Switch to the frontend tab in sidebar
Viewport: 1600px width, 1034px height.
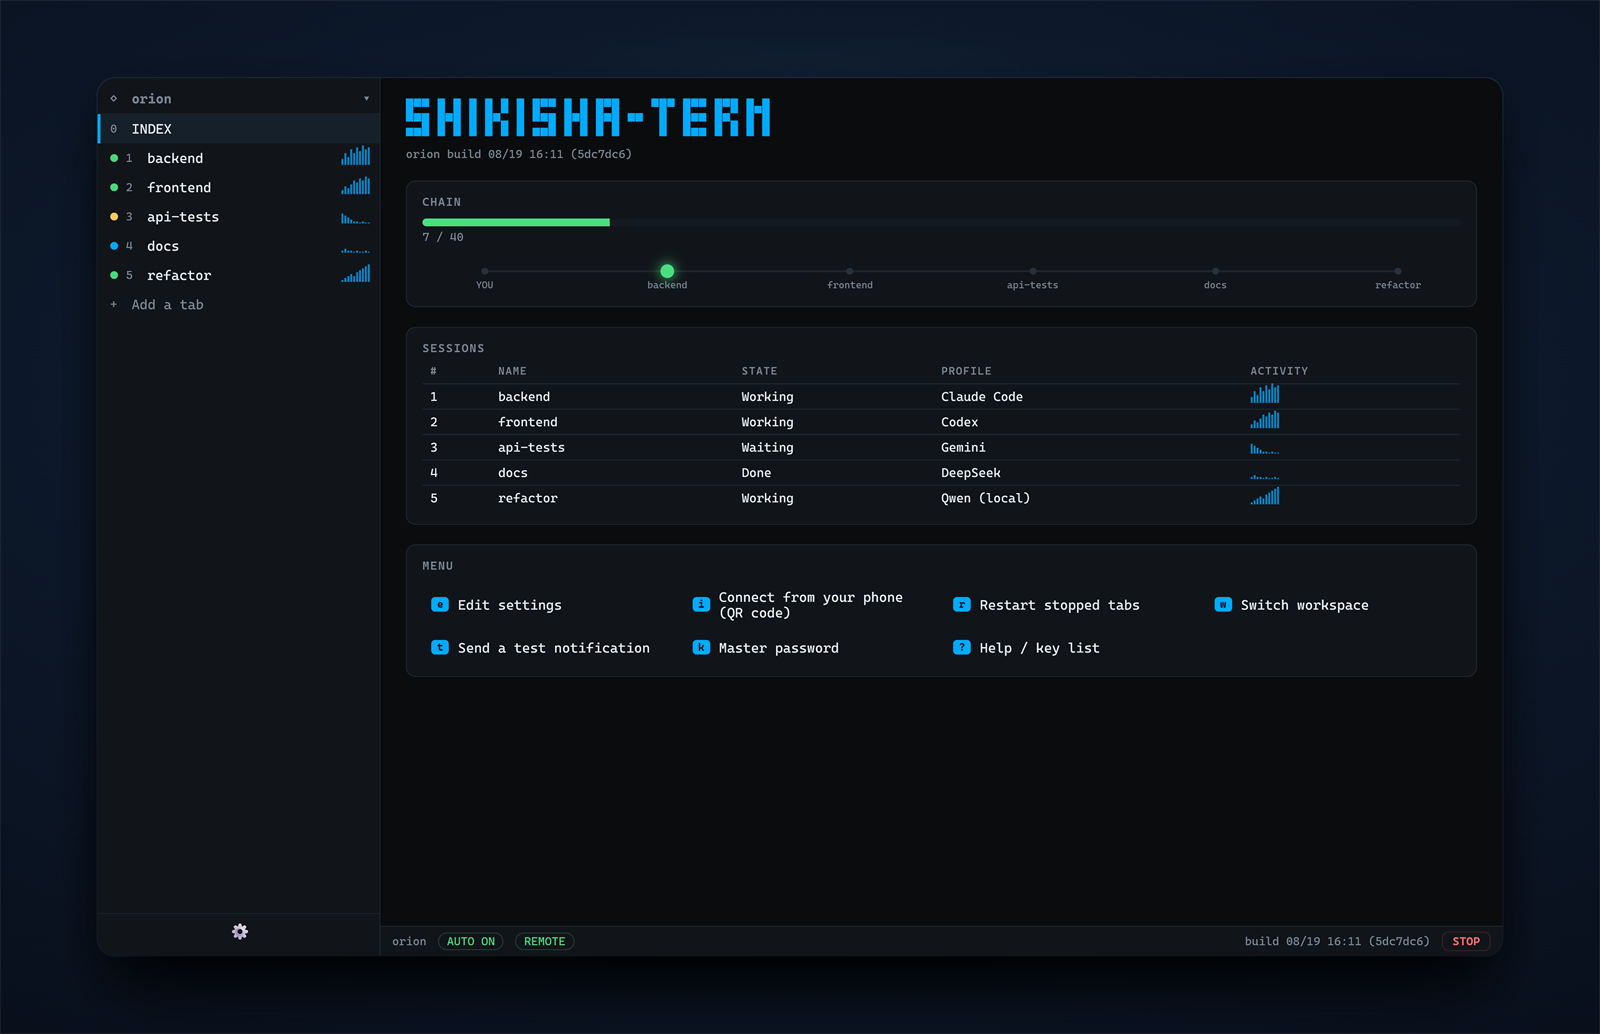click(x=239, y=187)
